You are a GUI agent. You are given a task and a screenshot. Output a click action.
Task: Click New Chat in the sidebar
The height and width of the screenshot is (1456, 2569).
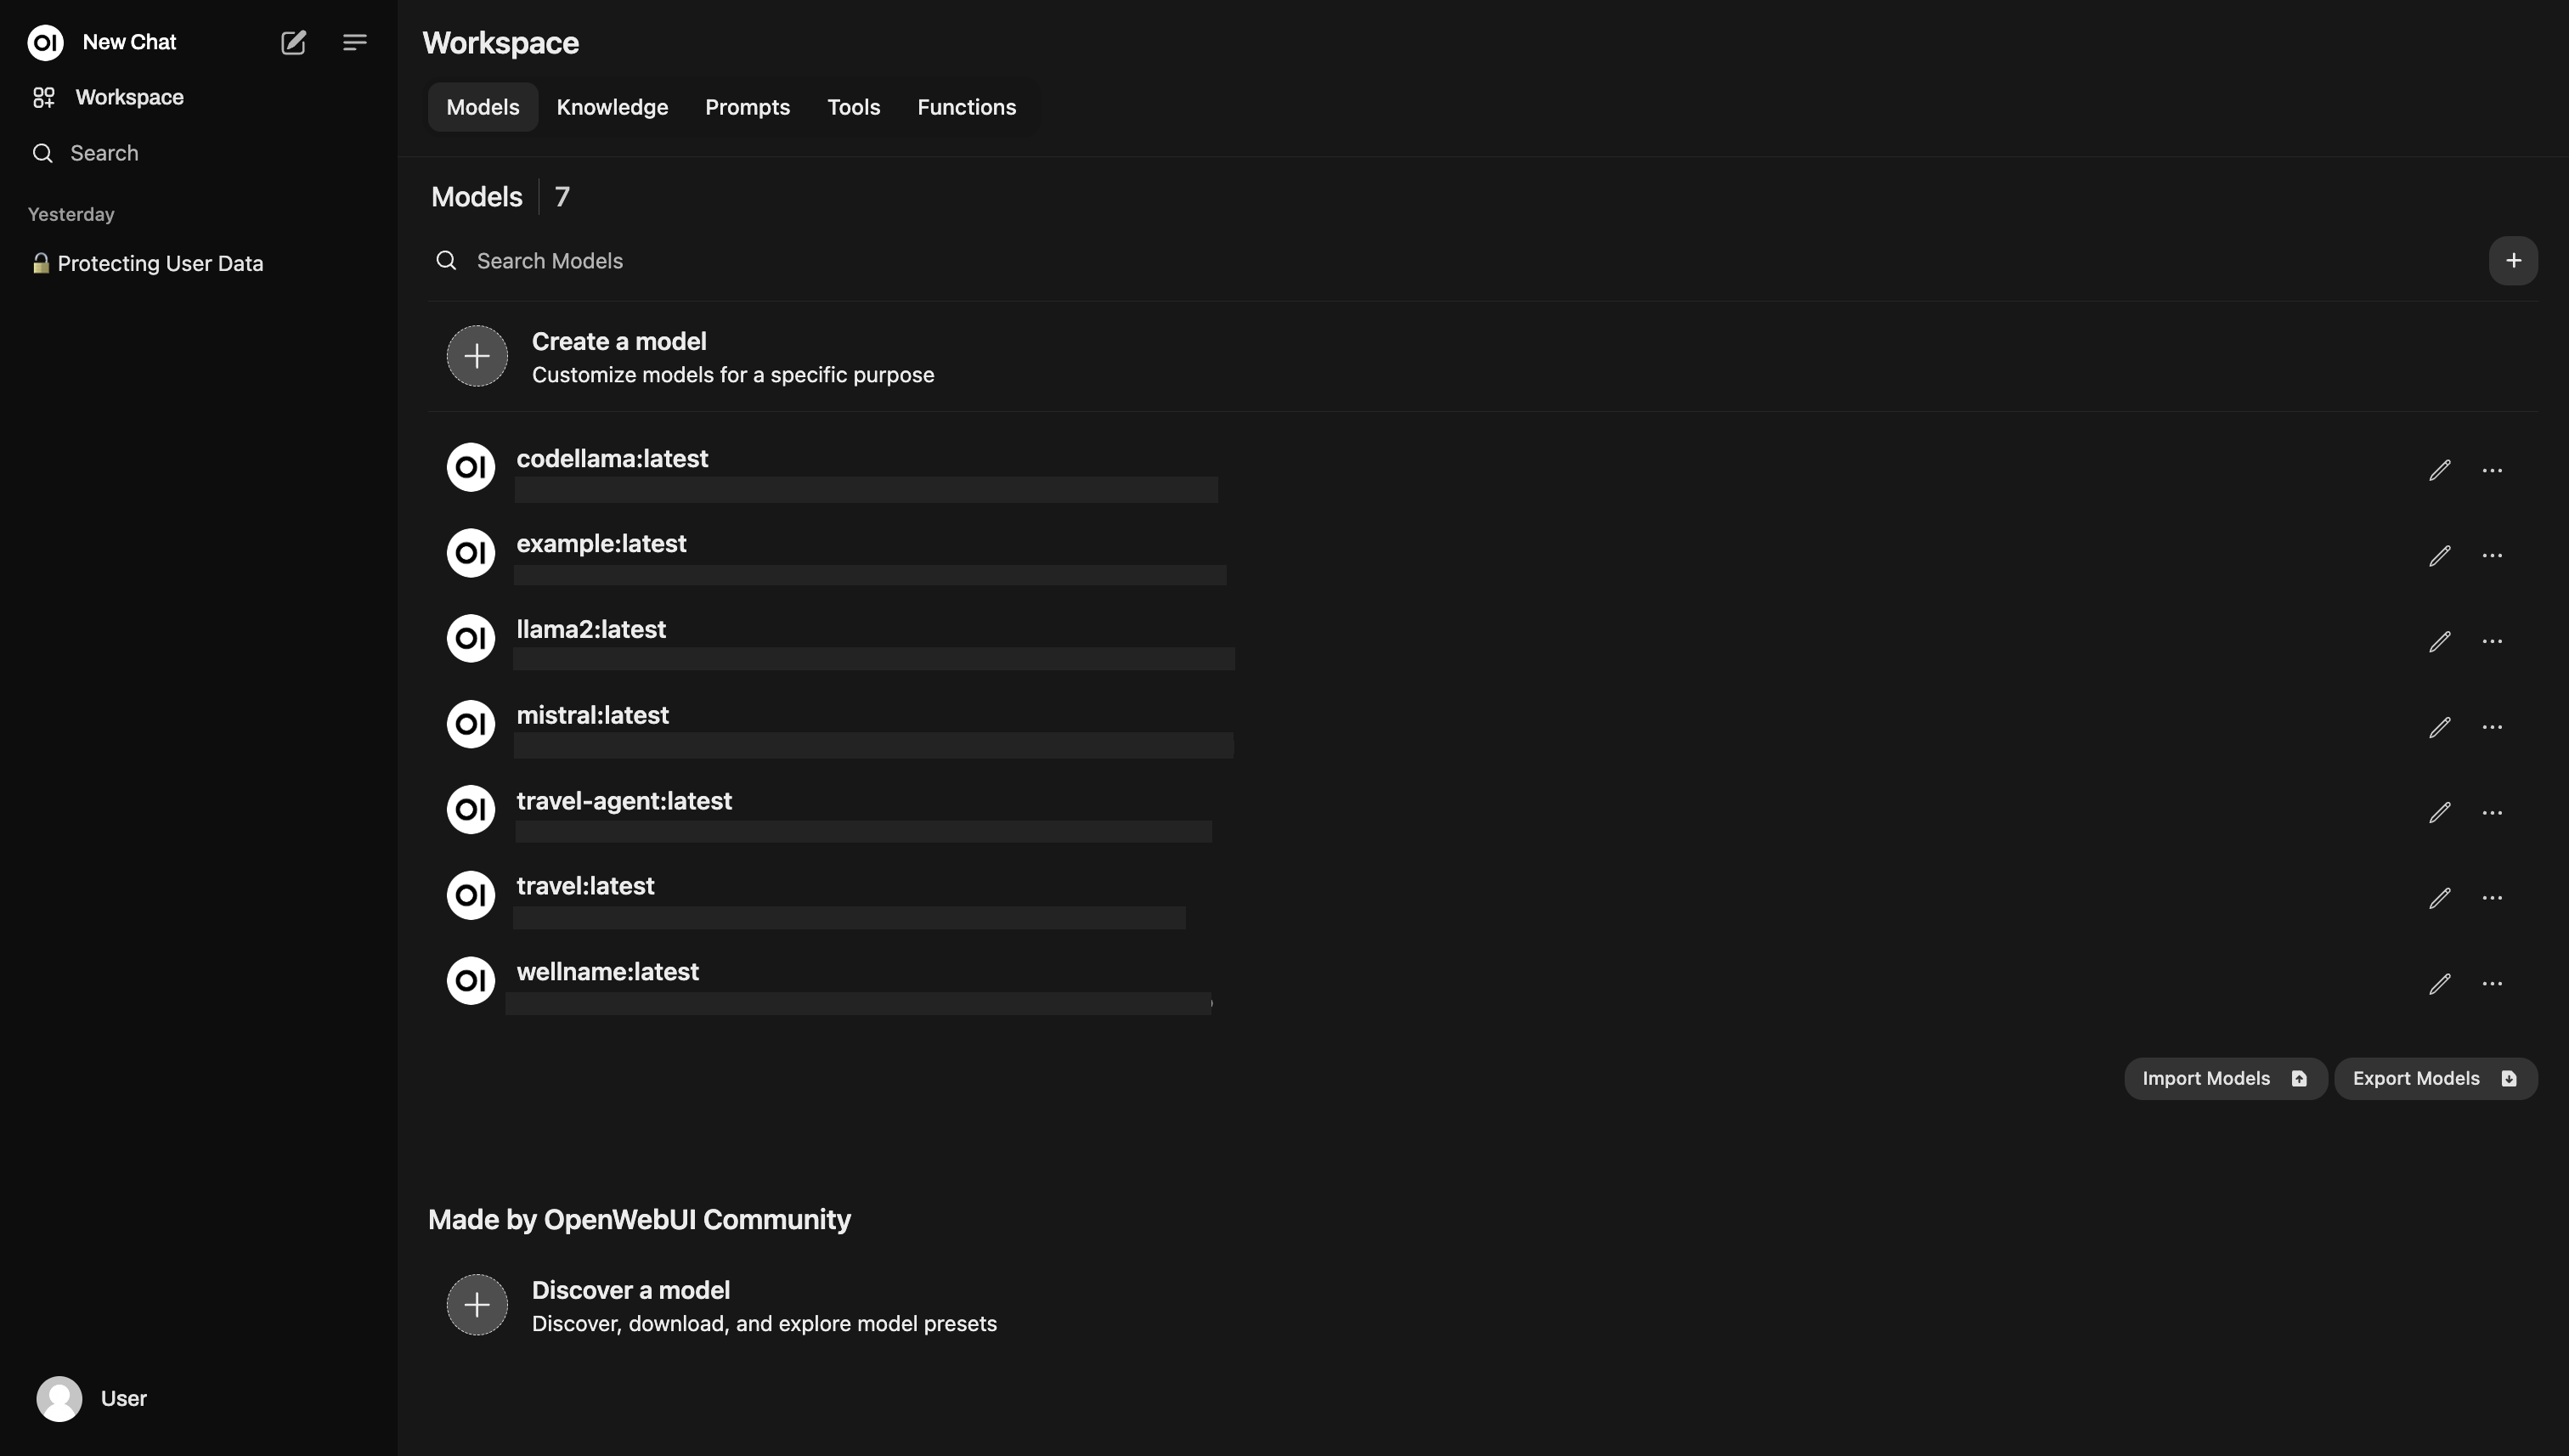point(130,42)
